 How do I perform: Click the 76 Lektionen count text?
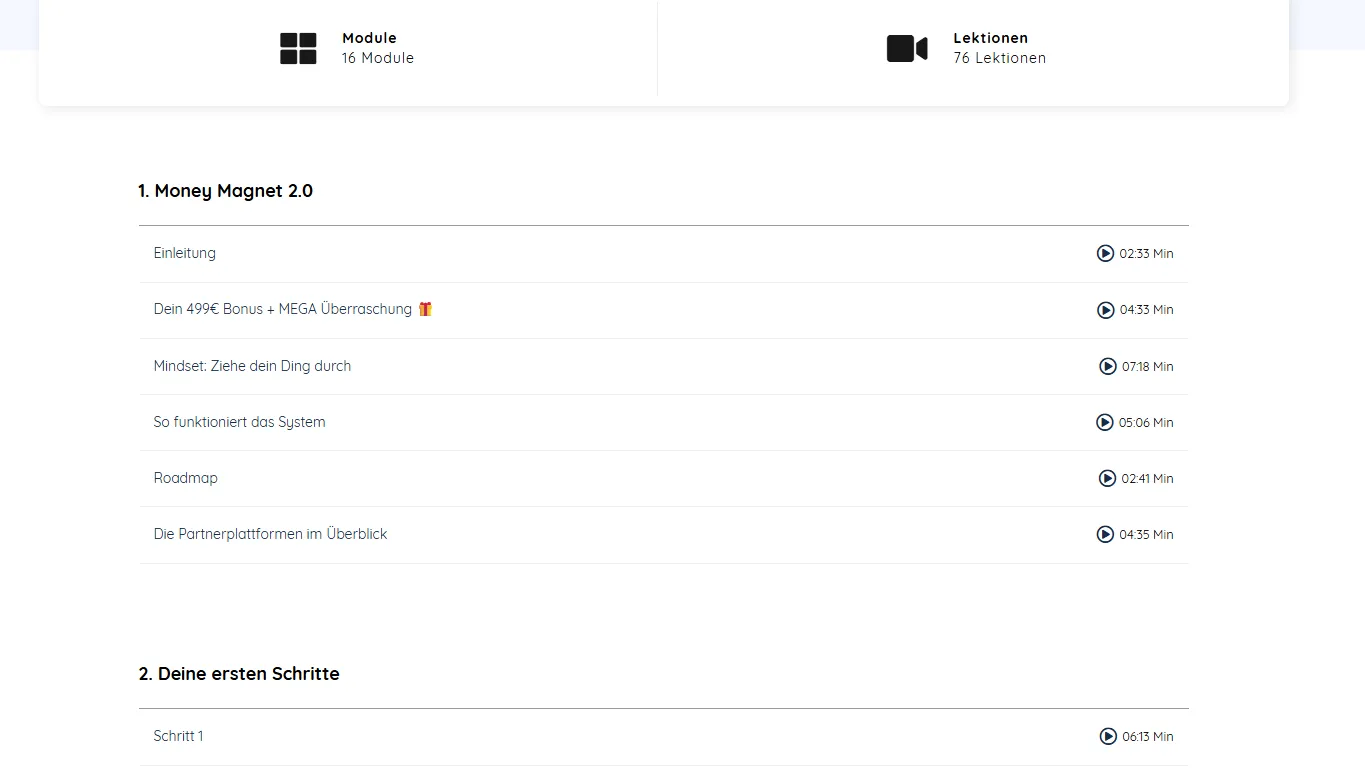point(999,58)
